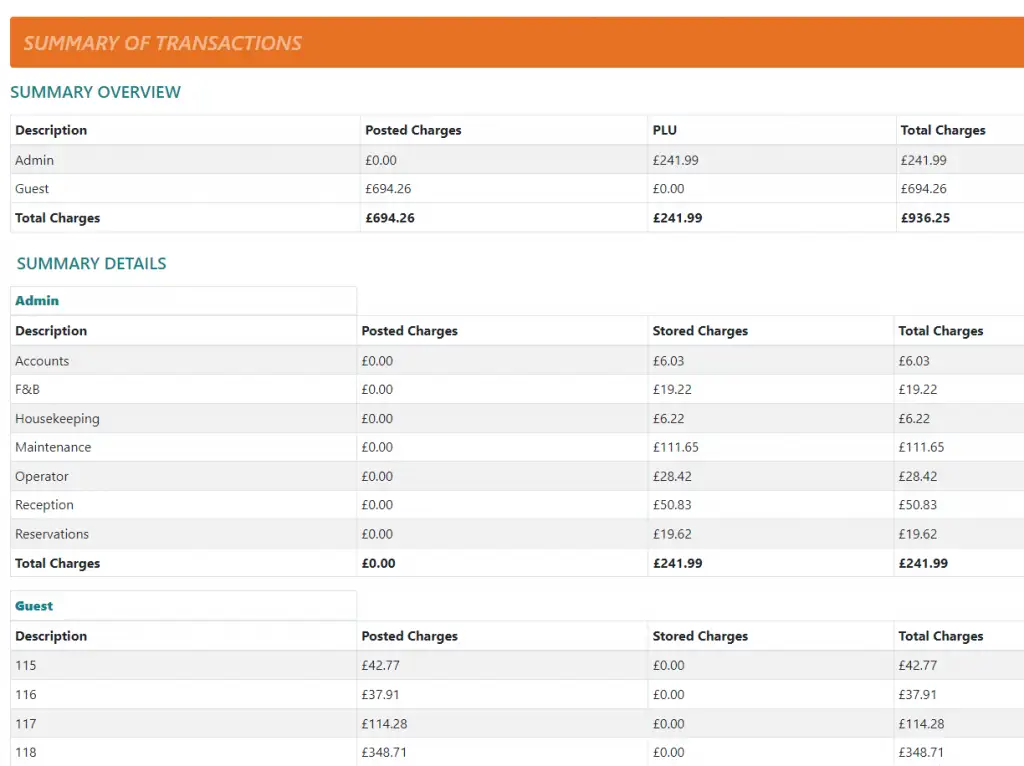Click Guest's Posted Charges £694.26 in overview
Image resolution: width=1024 pixels, height=766 pixels.
pyautogui.click(x=388, y=189)
